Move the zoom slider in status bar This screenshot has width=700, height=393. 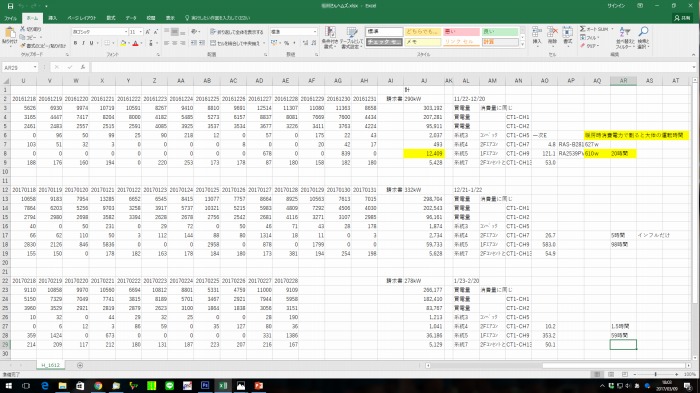point(655,374)
